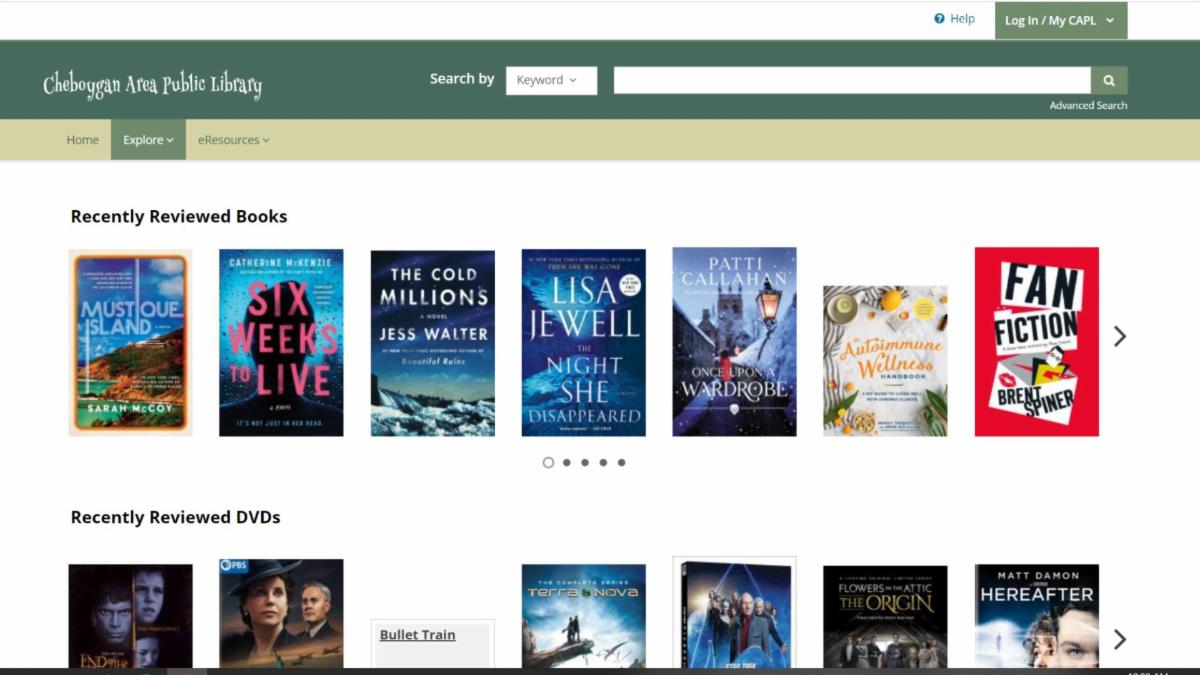Show next Recently Reviewed Books
Viewport: 1200px width, 675px height.
tap(1120, 337)
